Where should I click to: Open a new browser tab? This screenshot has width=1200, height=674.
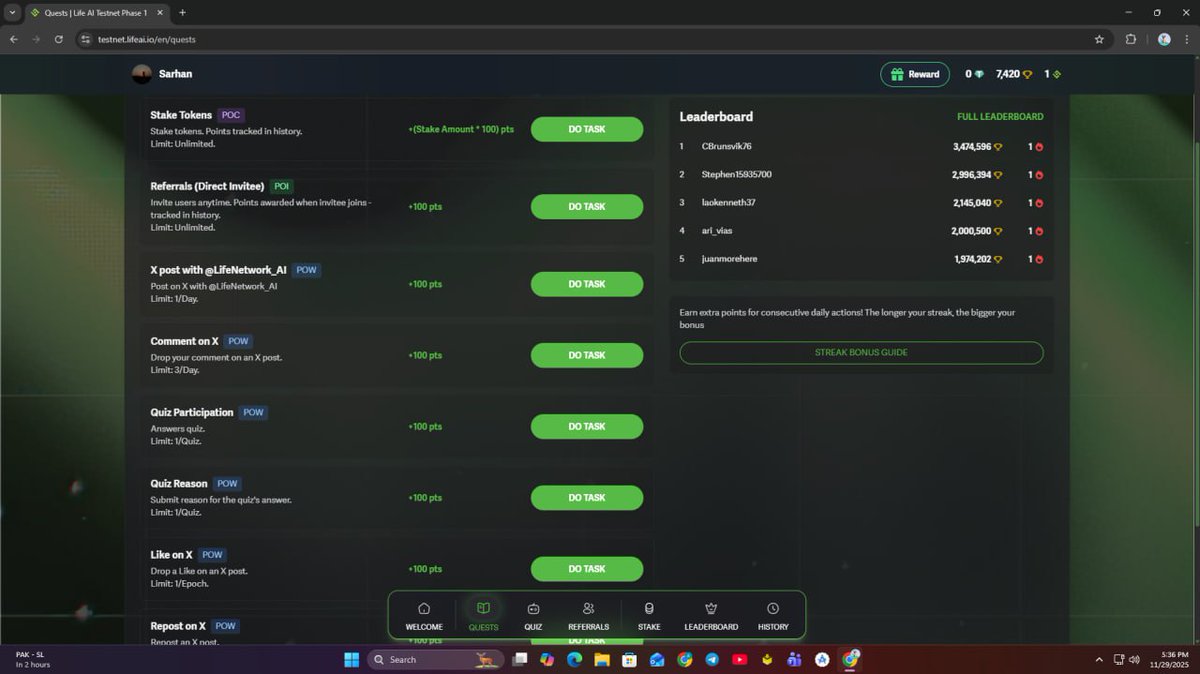coord(182,13)
